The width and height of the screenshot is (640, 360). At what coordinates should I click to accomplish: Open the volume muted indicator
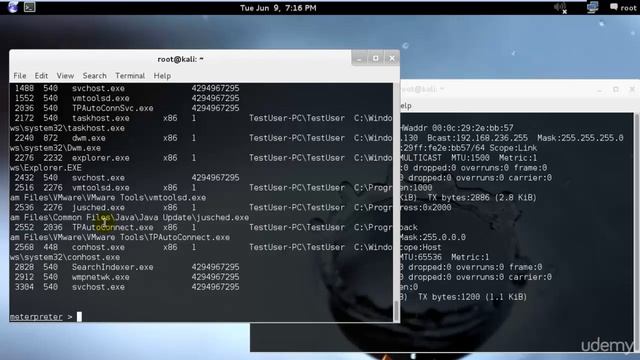(560, 7)
